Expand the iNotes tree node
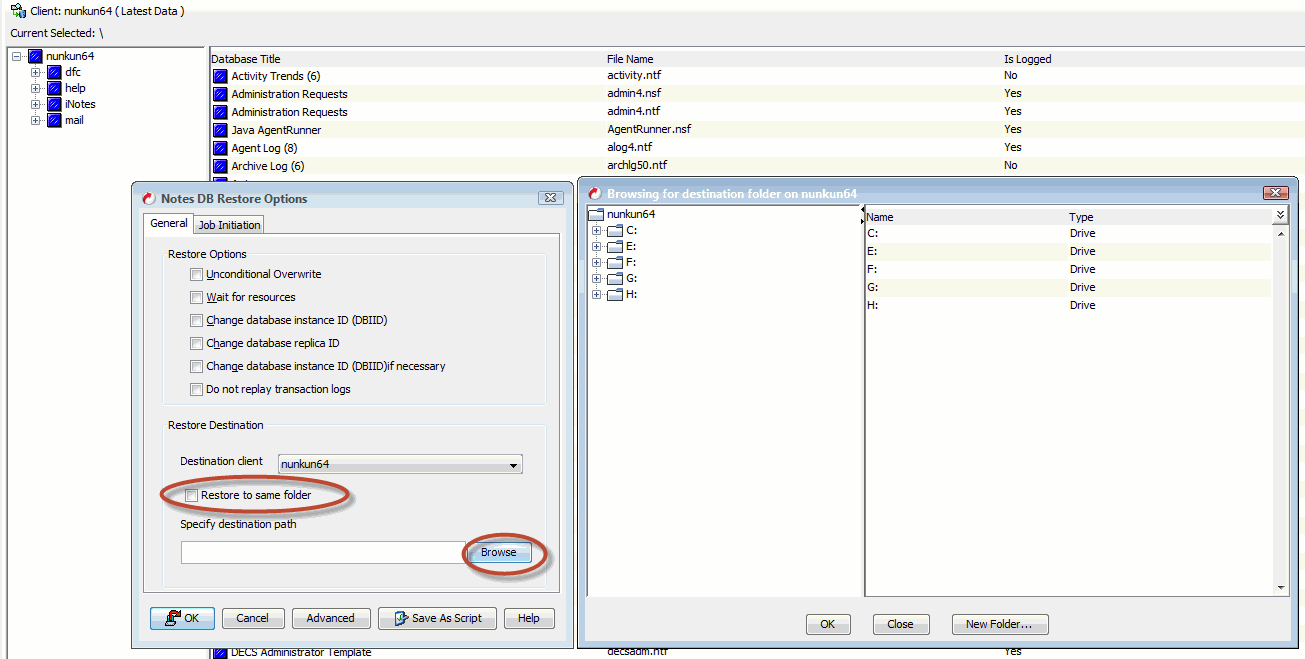This screenshot has height=659, width=1305. (36, 104)
